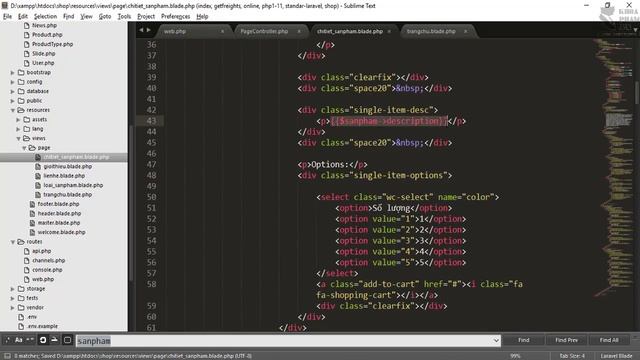
Task: Toggle case sensitive Aa option
Action: [x=19, y=340]
